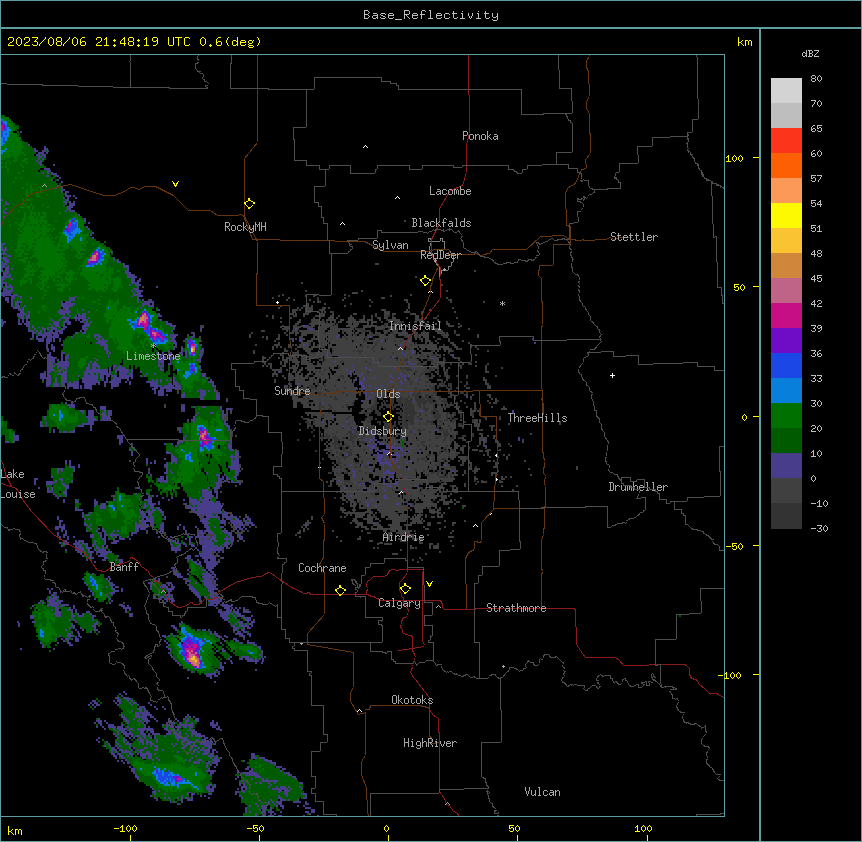
Task: Click the -30 dBZ legend value
Action: pos(819,528)
